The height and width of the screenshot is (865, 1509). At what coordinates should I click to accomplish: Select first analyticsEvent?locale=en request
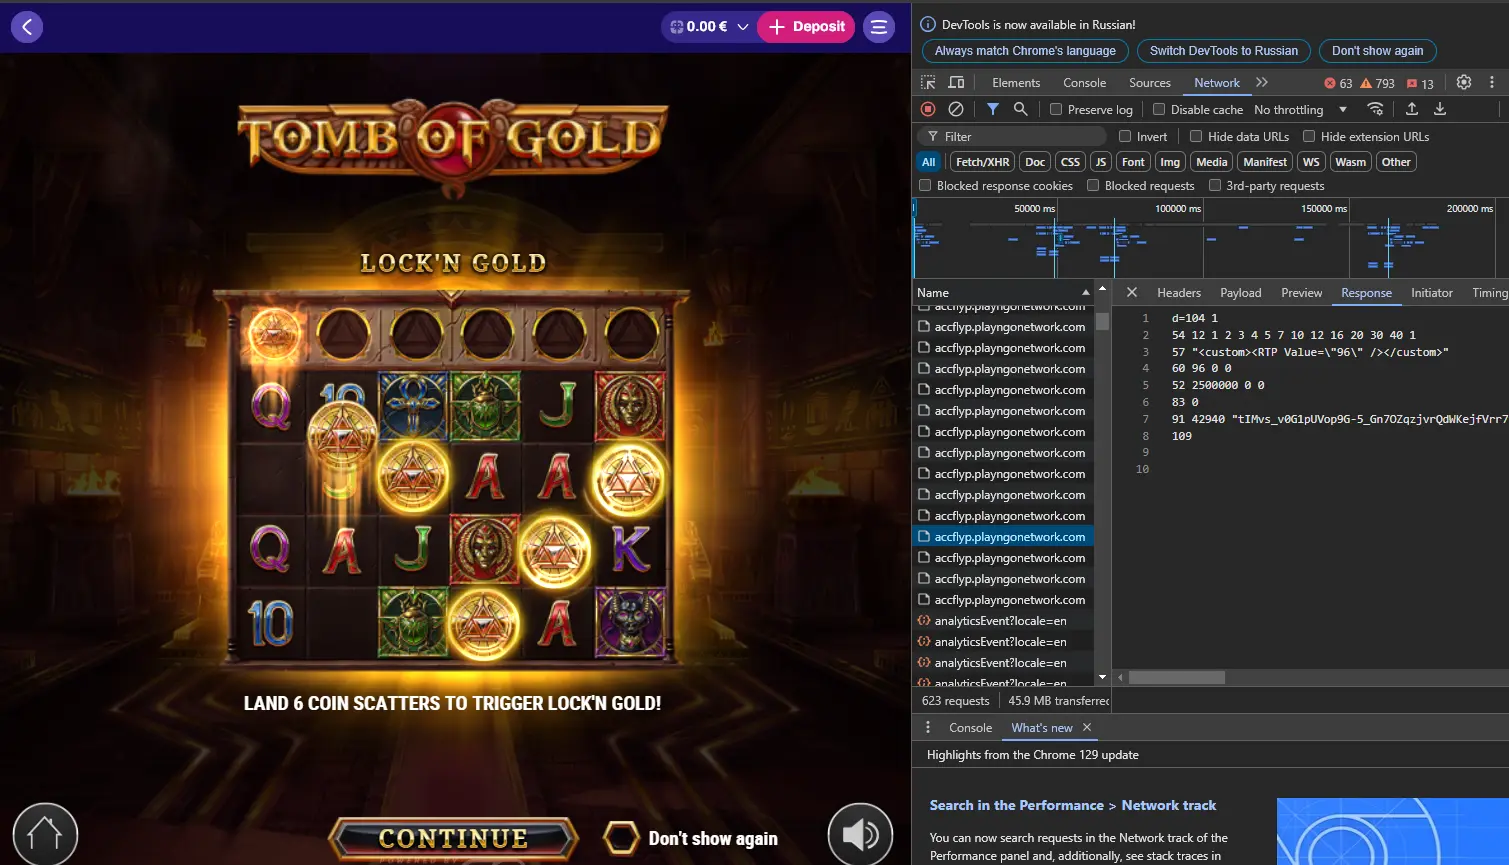[x=1003, y=621]
